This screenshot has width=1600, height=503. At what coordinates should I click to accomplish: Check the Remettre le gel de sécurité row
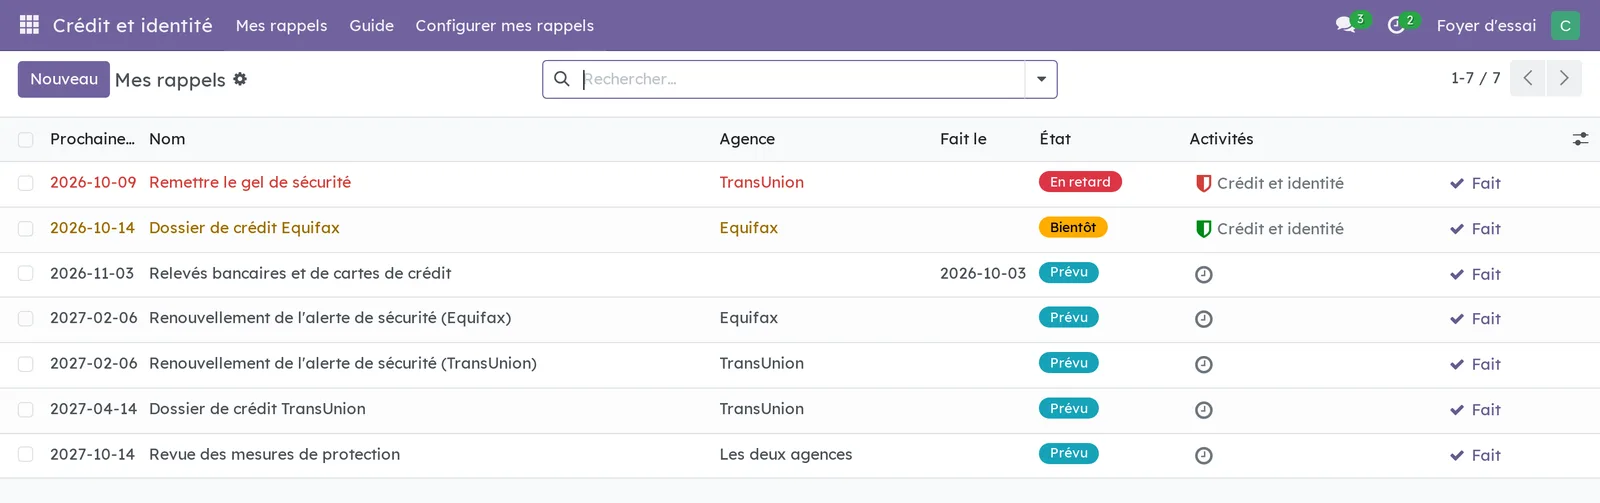point(26,183)
